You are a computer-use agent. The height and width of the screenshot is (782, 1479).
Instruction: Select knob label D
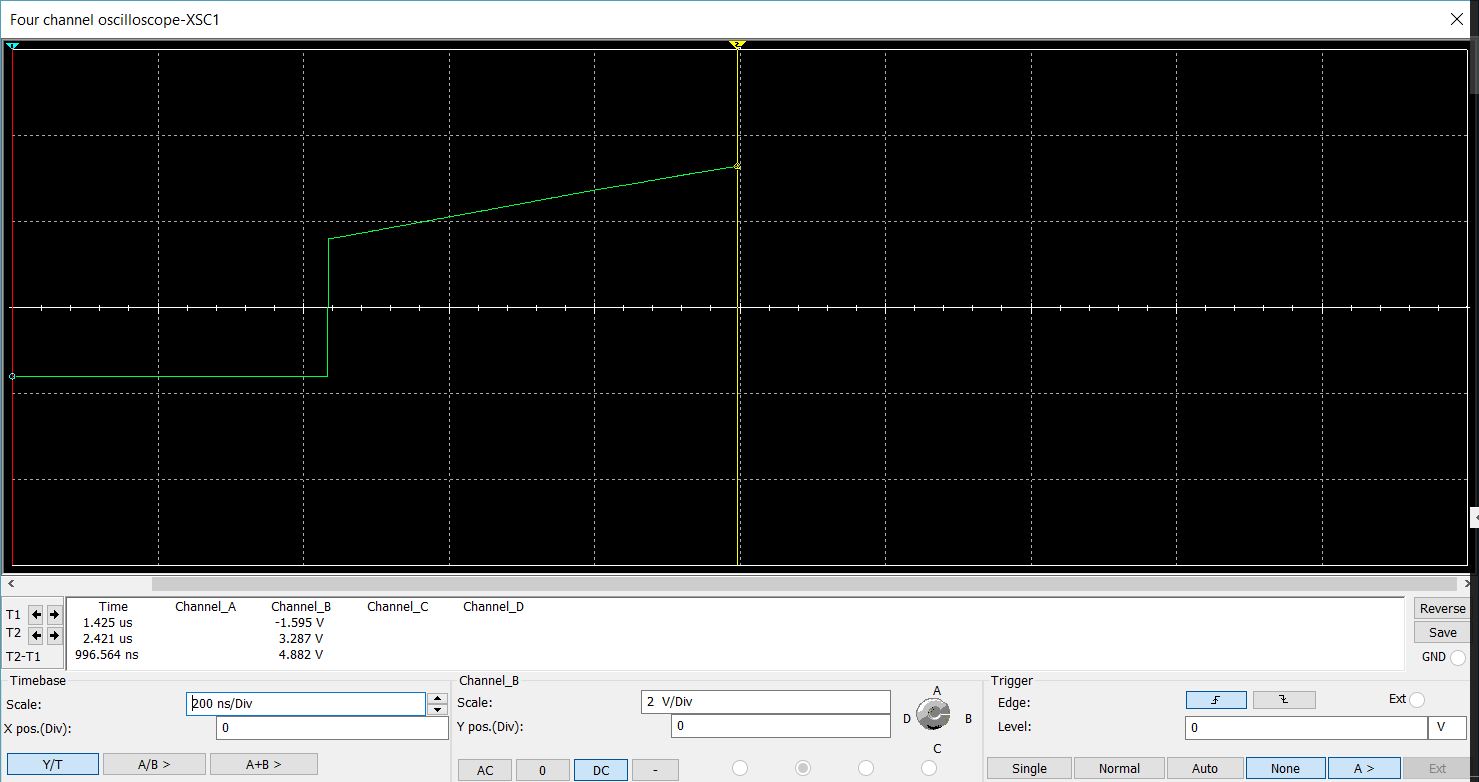click(907, 719)
